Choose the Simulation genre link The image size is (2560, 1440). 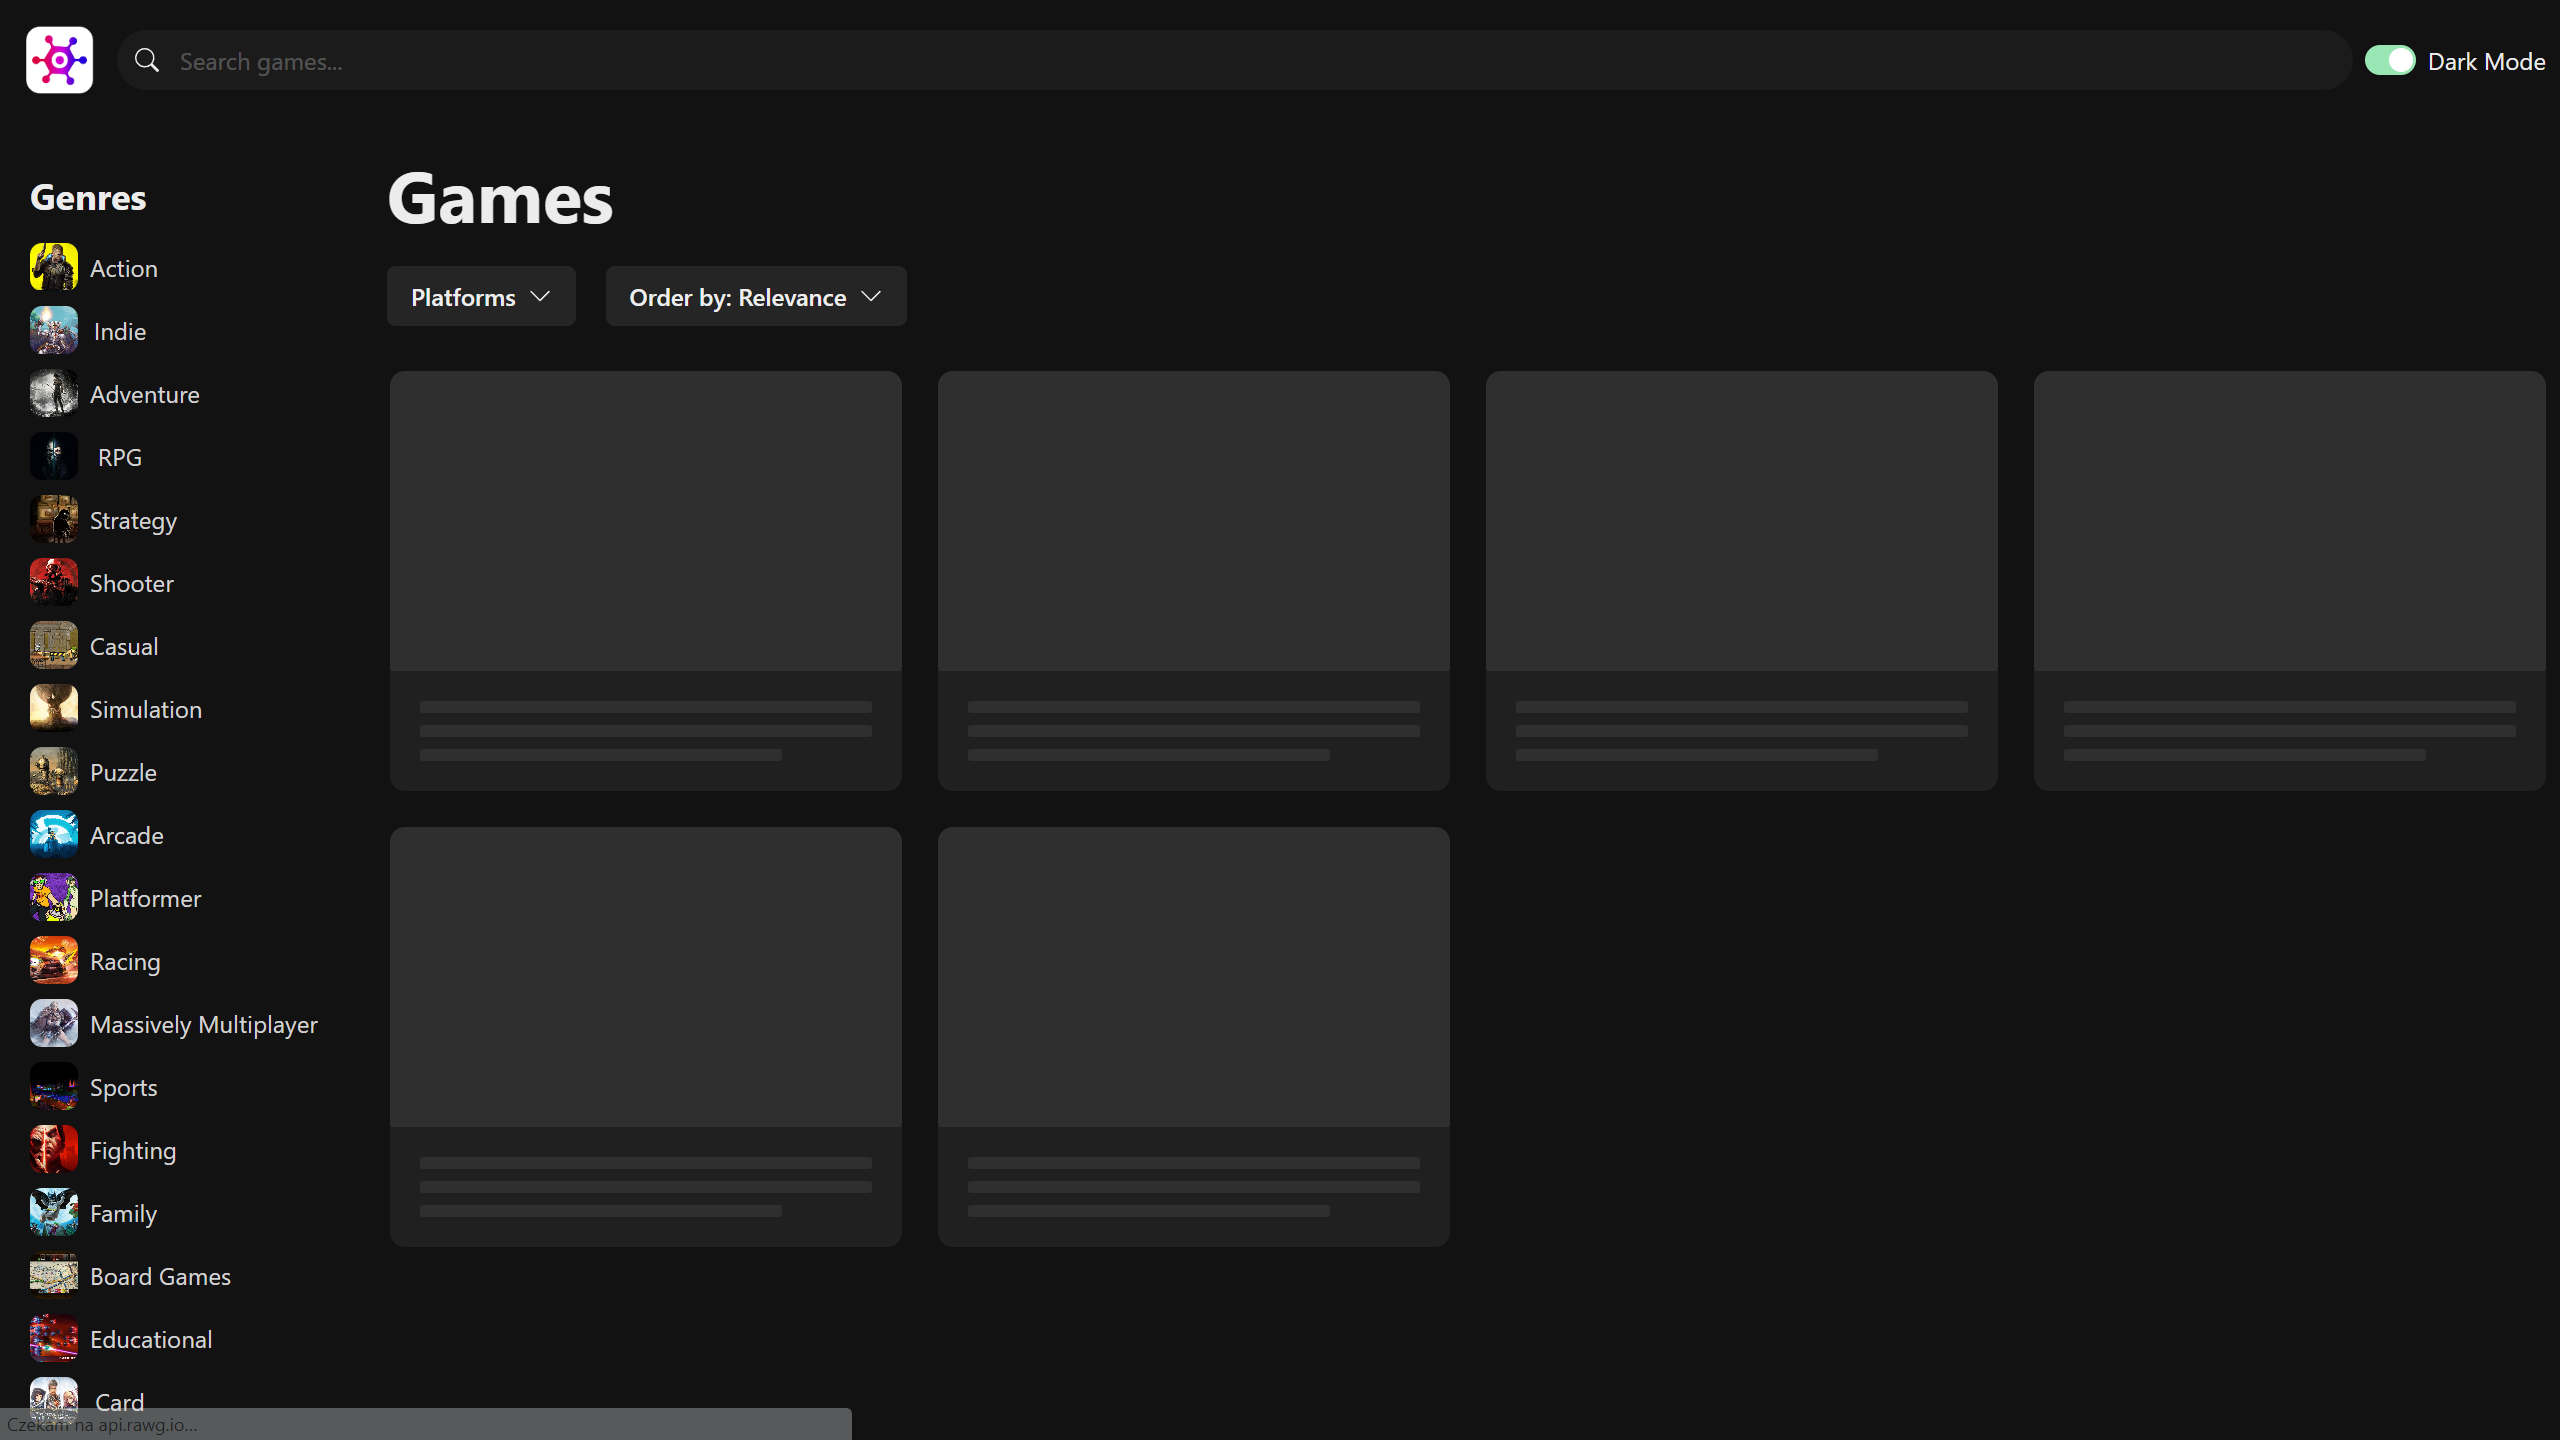point(146,709)
